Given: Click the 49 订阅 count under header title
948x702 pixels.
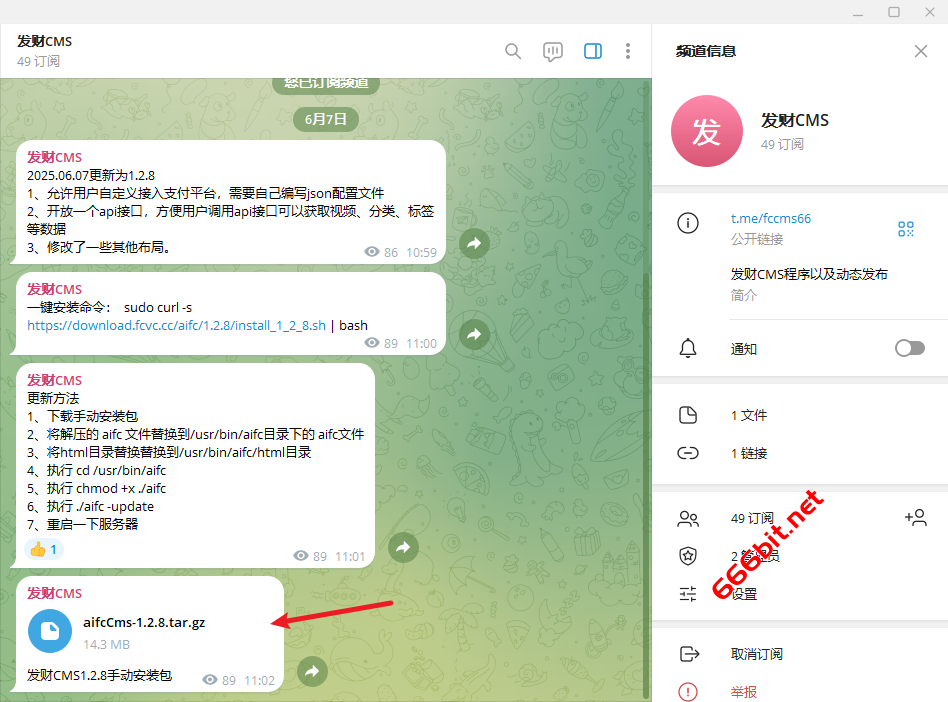Looking at the screenshot, I should (39, 61).
